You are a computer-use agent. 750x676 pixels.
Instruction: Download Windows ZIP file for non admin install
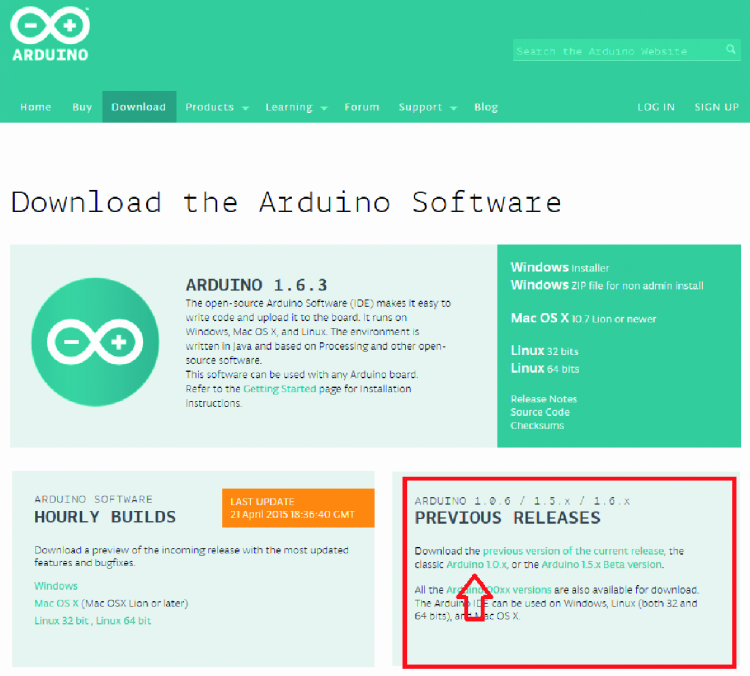pyautogui.click(x=607, y=285)
